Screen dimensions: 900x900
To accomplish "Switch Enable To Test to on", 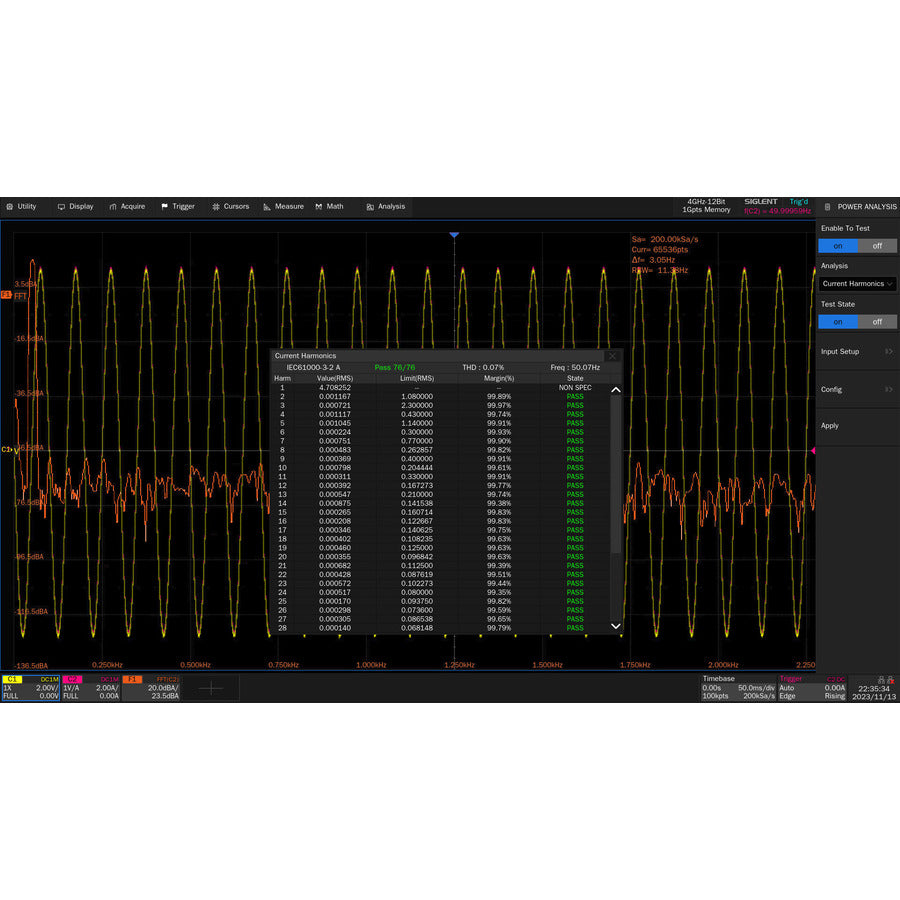I will [839, 246].
